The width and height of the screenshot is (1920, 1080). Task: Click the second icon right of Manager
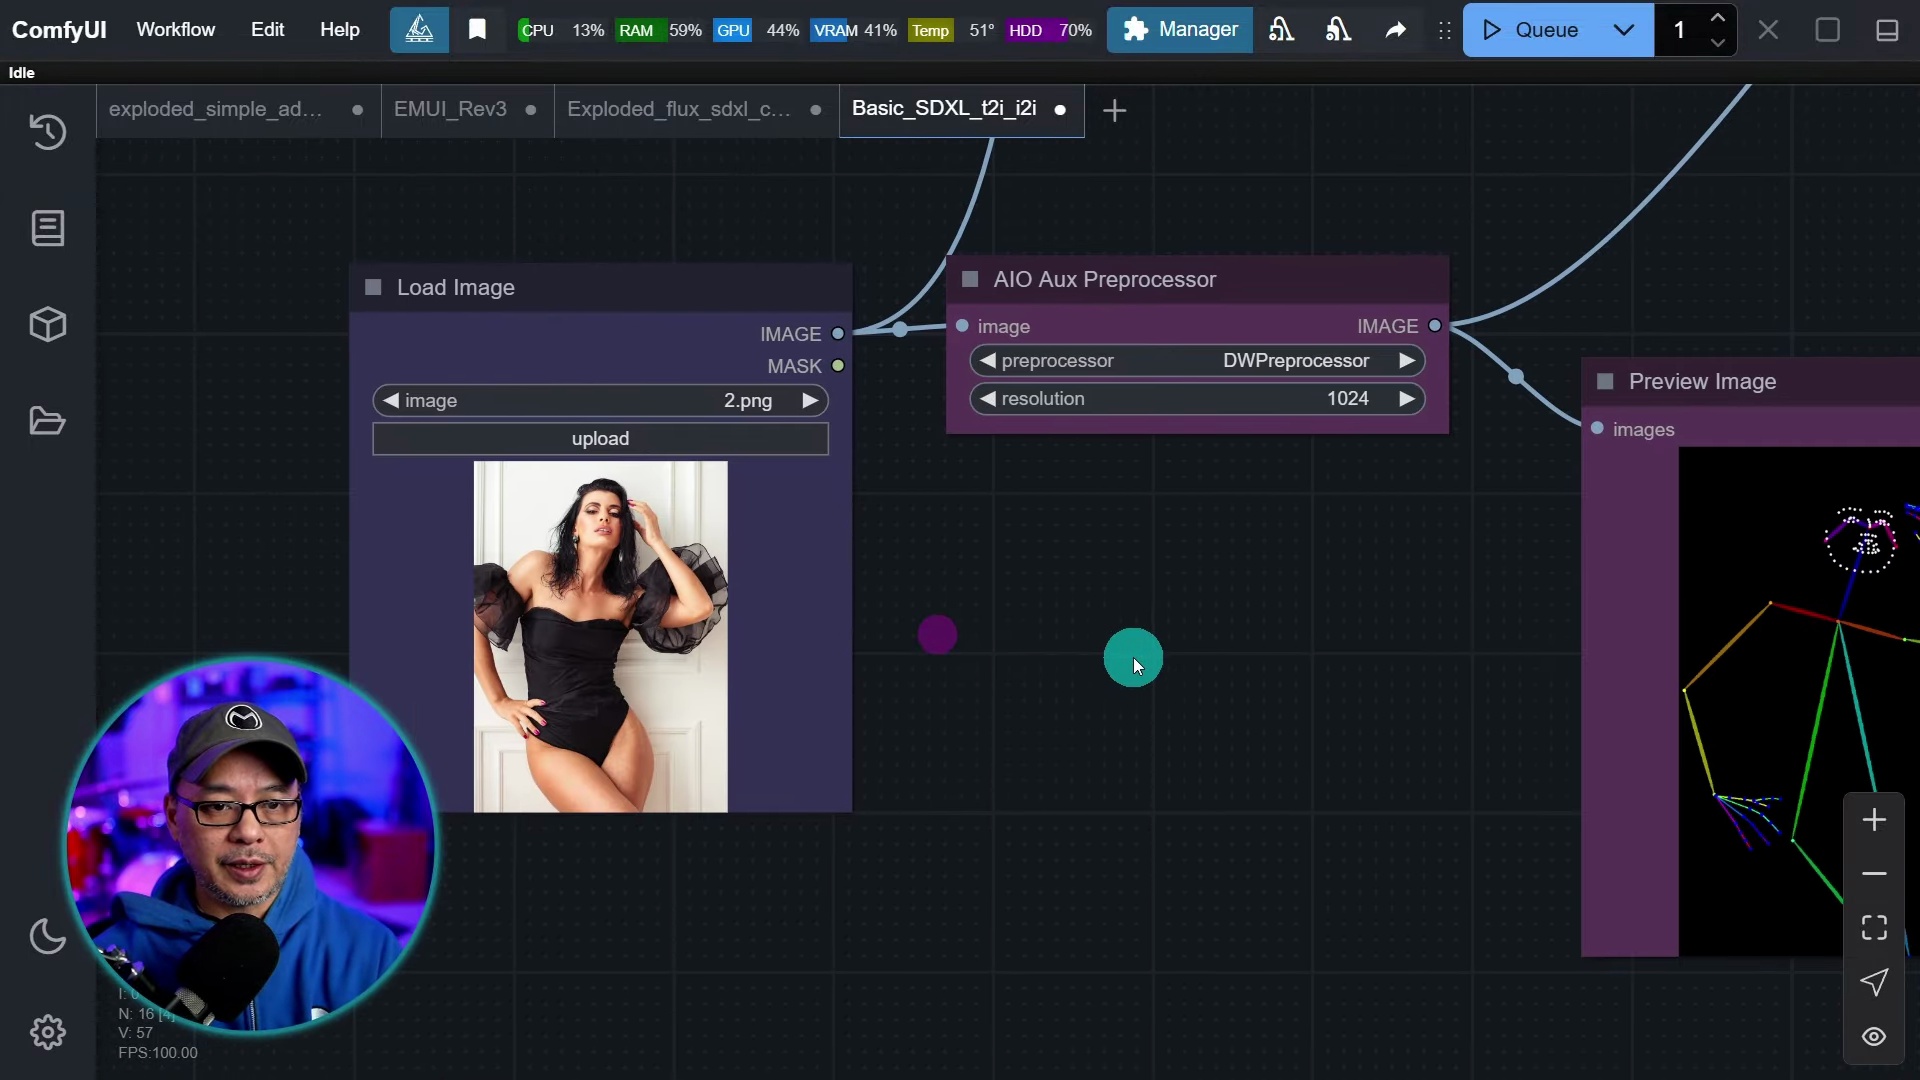pos(1338,30)
